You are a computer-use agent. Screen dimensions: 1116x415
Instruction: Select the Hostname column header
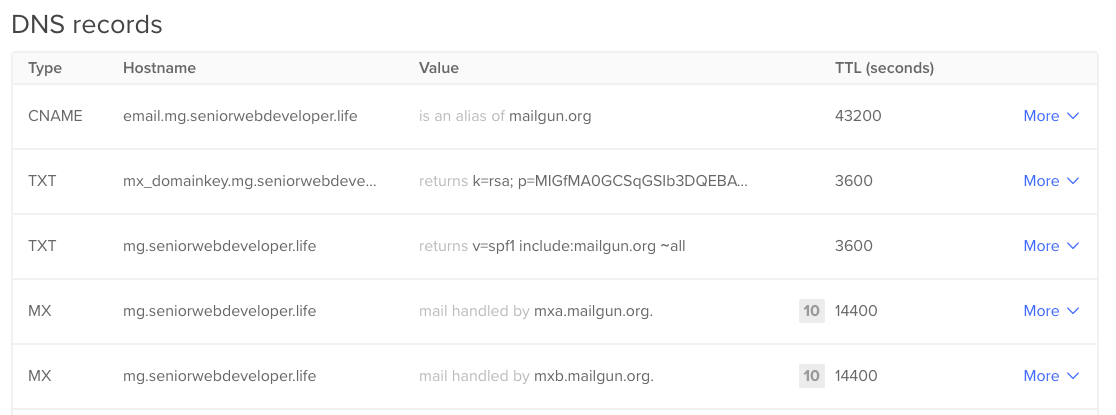point(159,68)
